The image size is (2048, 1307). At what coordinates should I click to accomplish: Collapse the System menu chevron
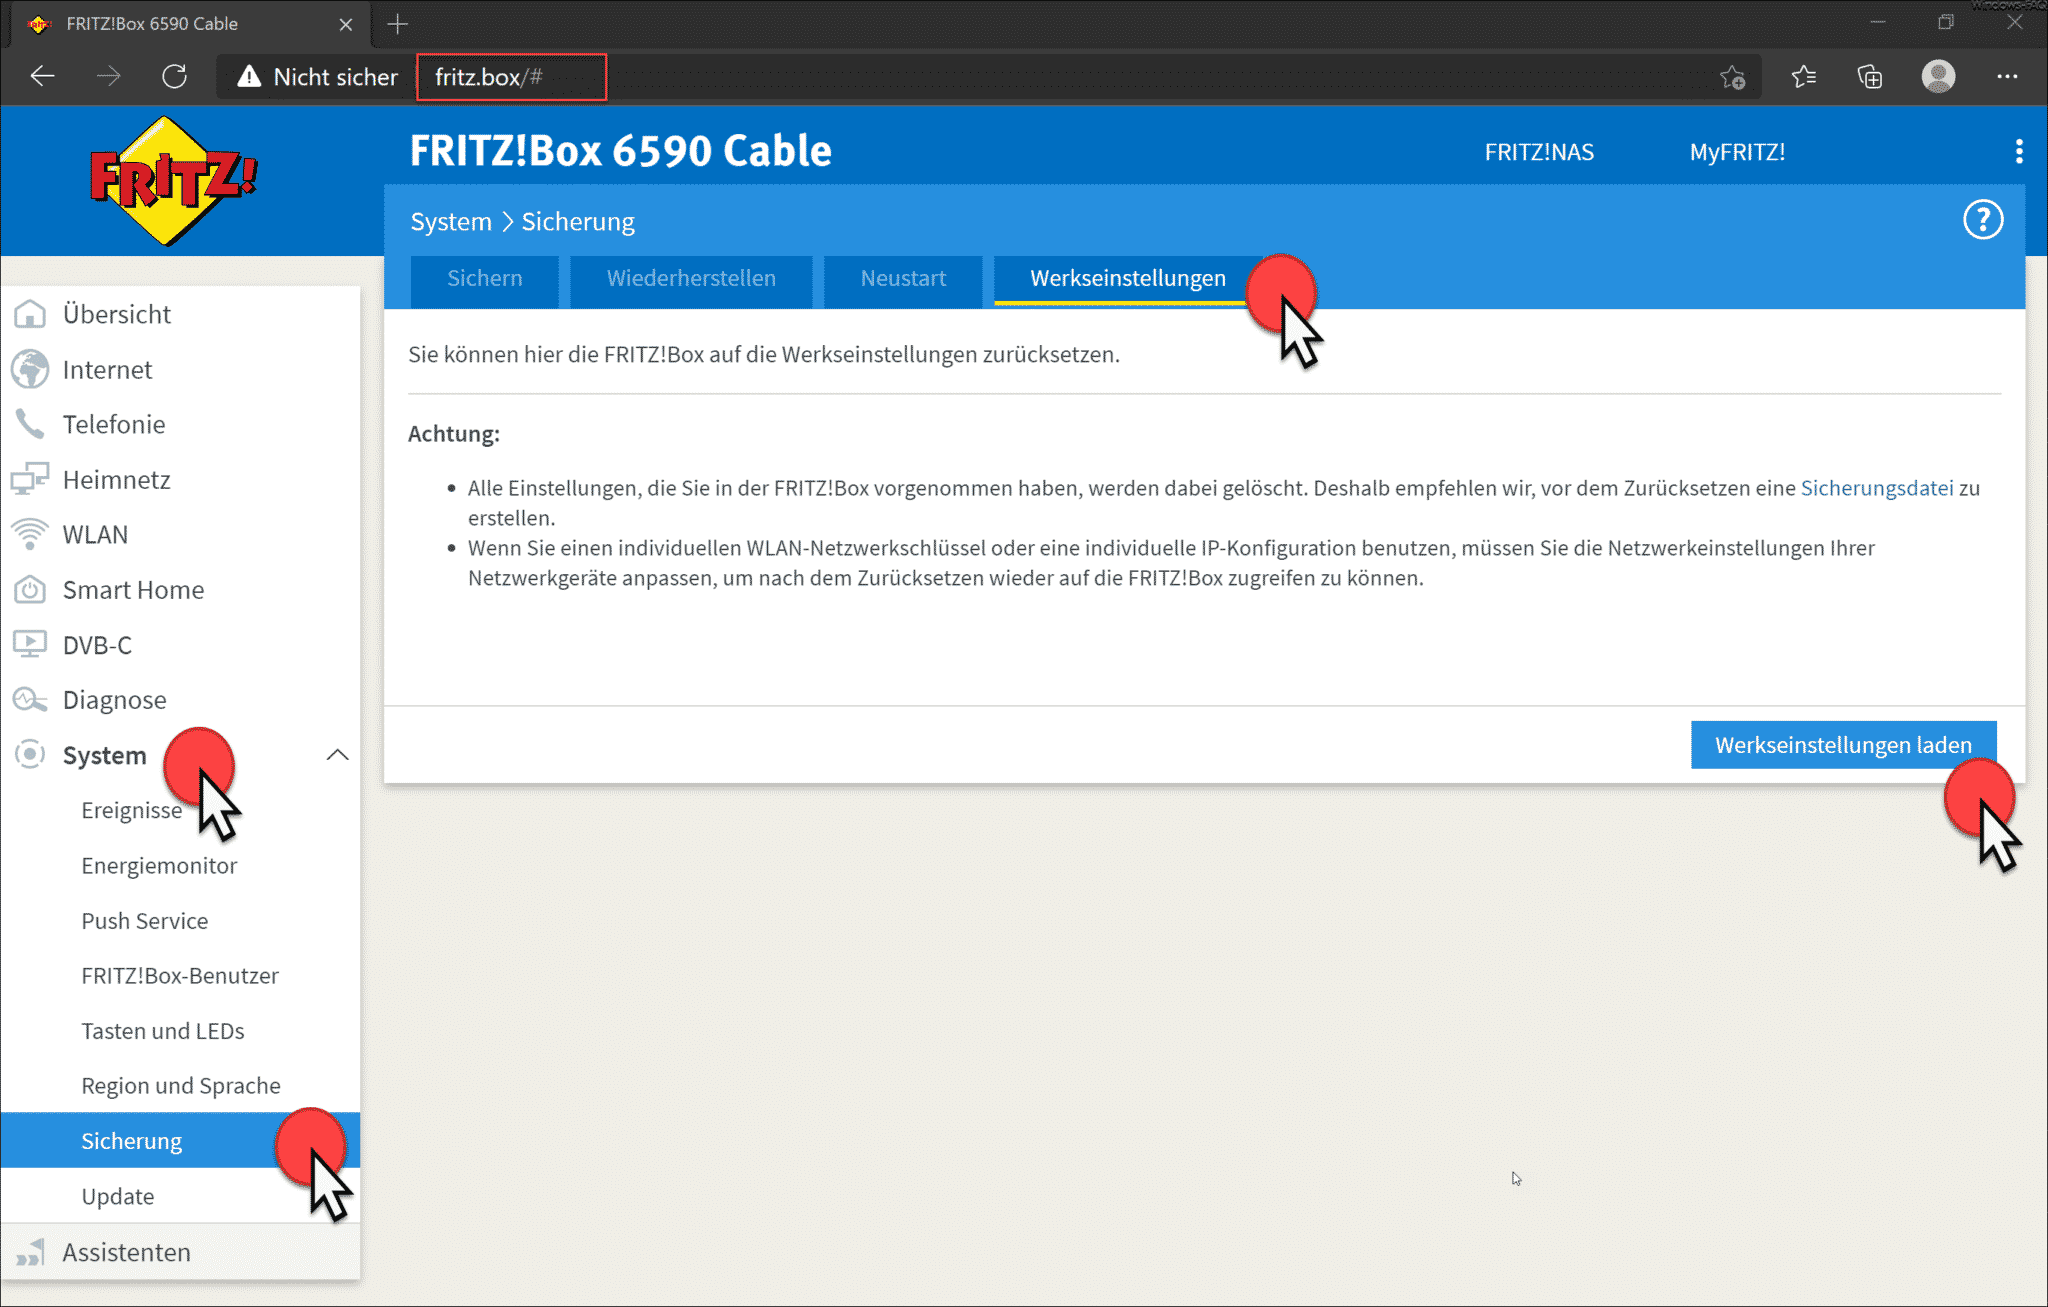point(337,754)
